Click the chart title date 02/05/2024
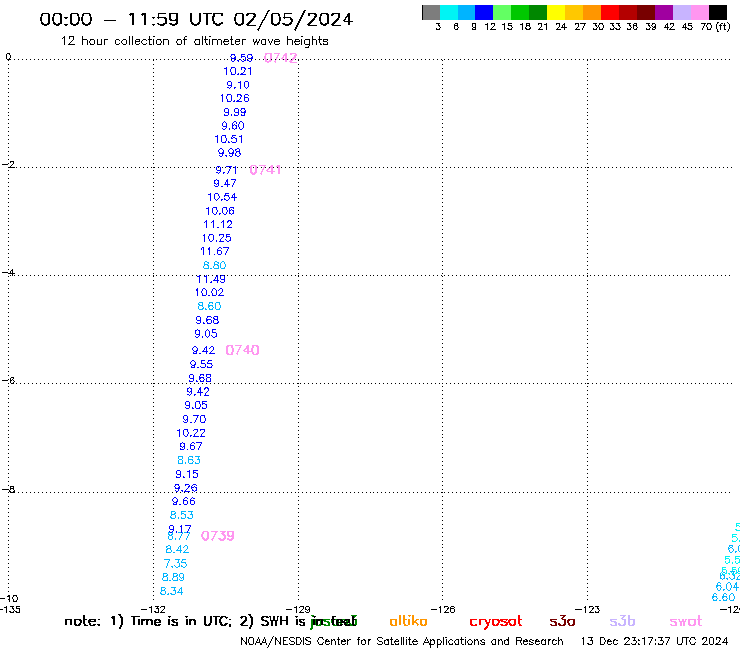Viewport: 740px width, 650px height. pos(293,20)
